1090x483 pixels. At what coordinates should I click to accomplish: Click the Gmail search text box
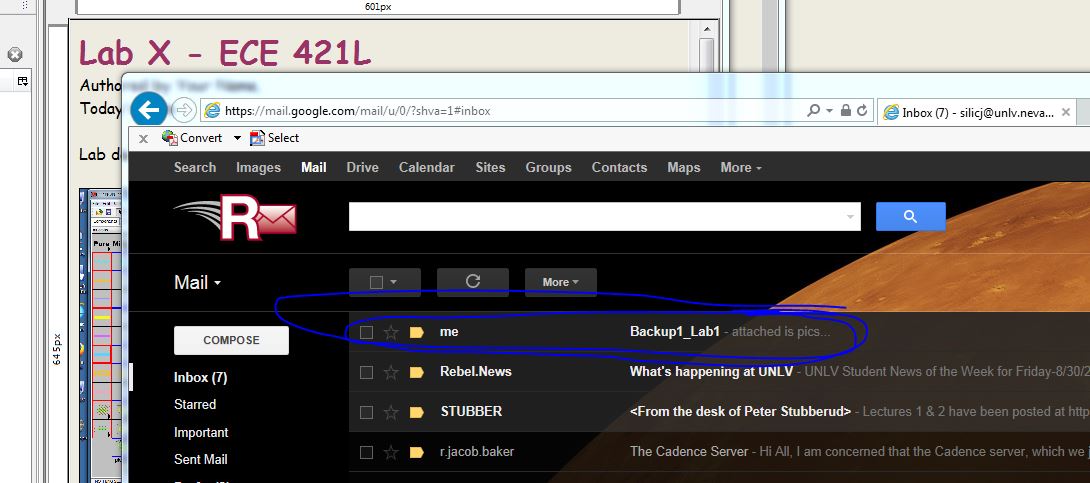point(596,217)
